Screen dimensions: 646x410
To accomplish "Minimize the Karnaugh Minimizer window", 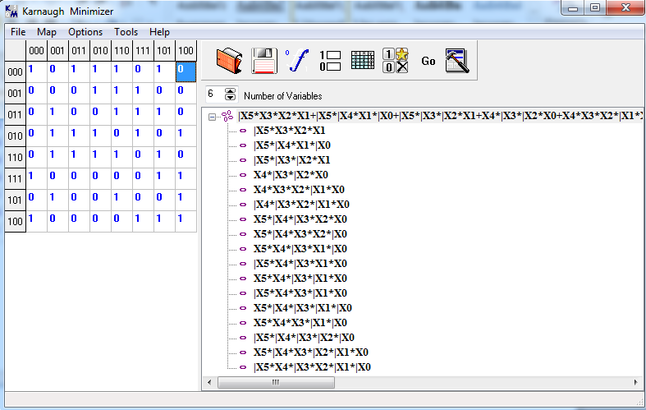I will tap(573, 8).
